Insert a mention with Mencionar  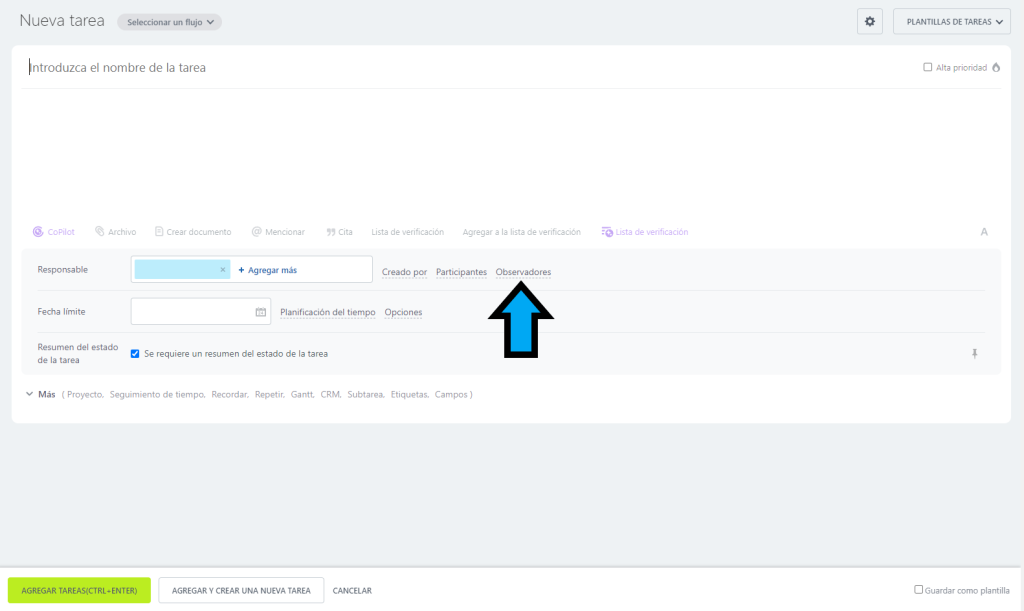257,232
